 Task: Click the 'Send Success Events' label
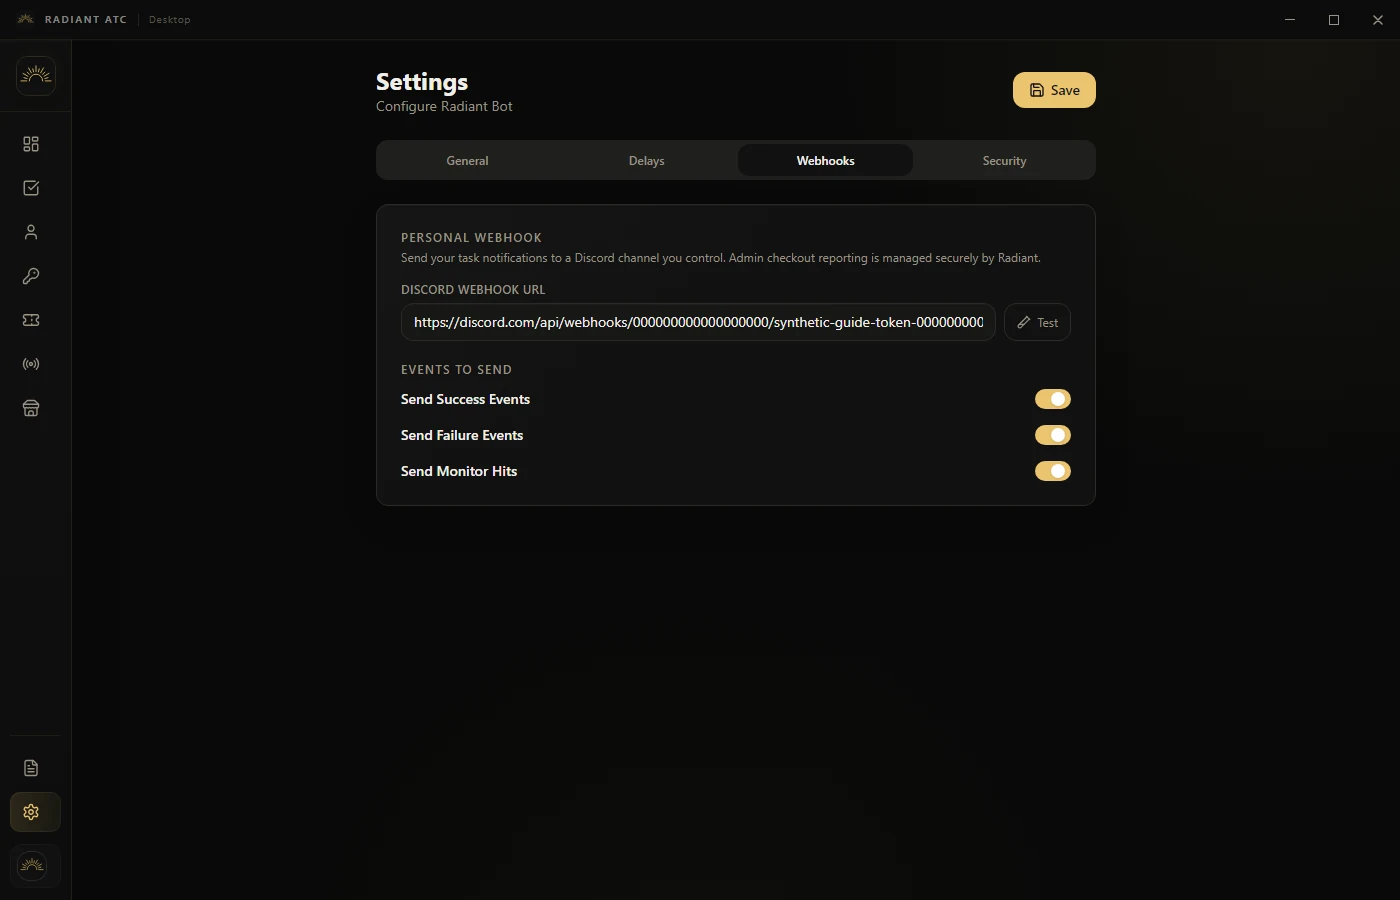pyautogui.click(x=465, y=399)
